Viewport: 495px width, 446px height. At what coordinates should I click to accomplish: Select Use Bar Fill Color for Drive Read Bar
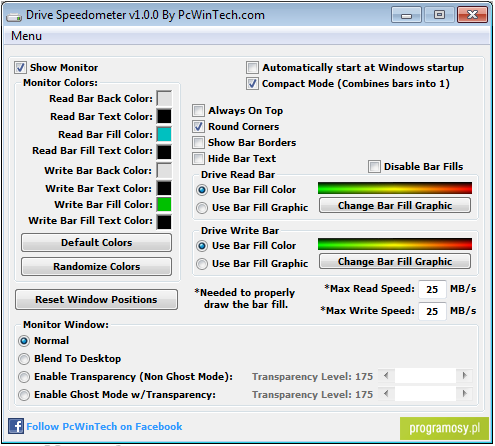(x=202, y=190)
